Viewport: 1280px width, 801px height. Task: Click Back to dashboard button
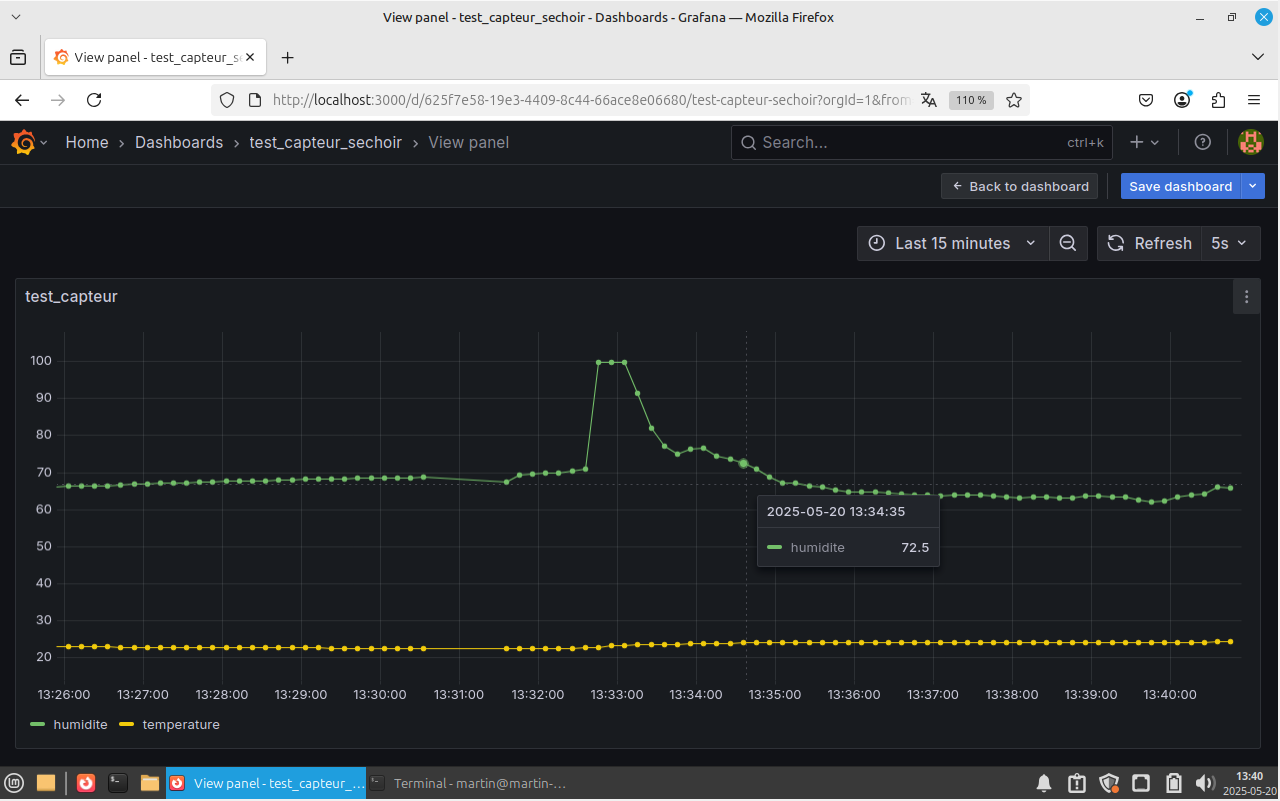1019,186
